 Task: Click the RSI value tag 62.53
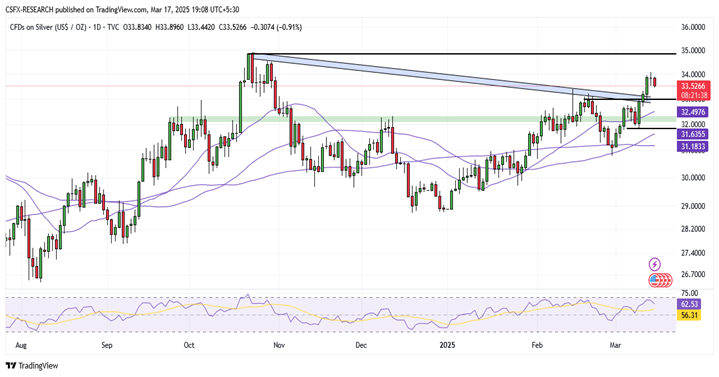(x=689, y=305)
